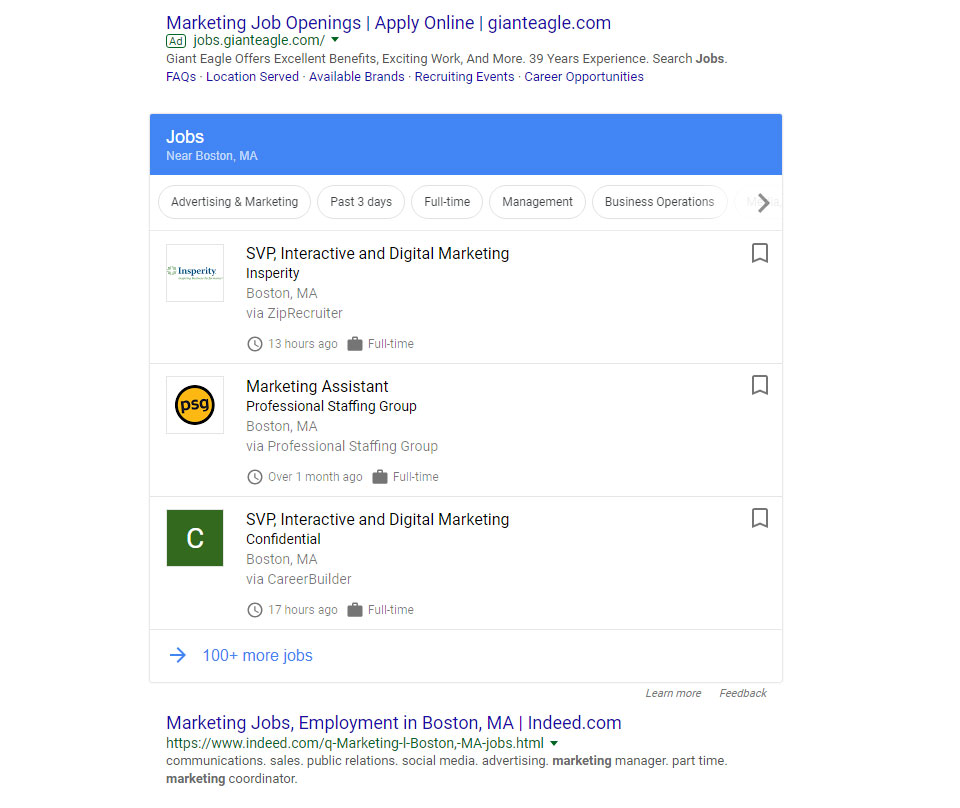Click the briefcase icon in Marketing Assistant listing

[x=380, y=476]
